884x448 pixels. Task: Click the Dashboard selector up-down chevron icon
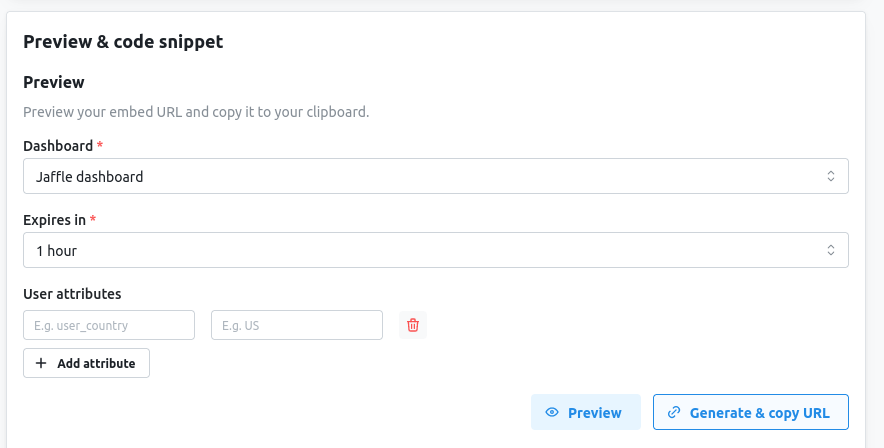coord(830,176)
